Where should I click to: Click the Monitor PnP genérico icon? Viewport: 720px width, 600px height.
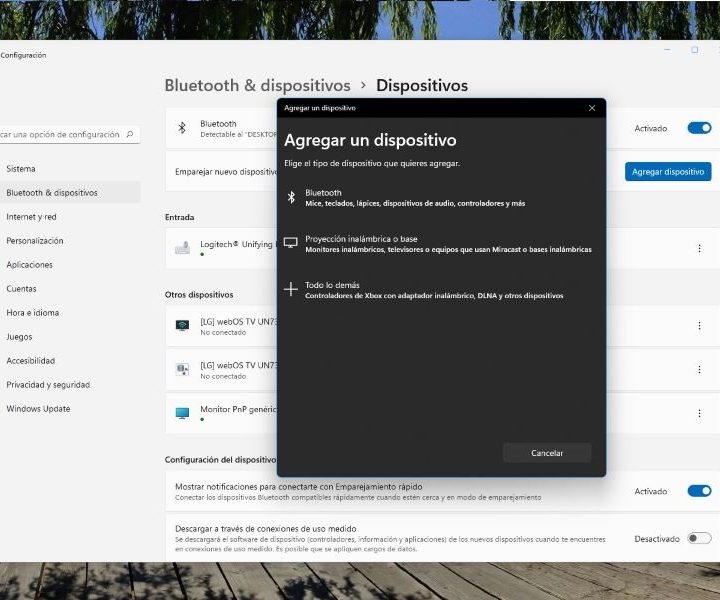coord(182,413)
